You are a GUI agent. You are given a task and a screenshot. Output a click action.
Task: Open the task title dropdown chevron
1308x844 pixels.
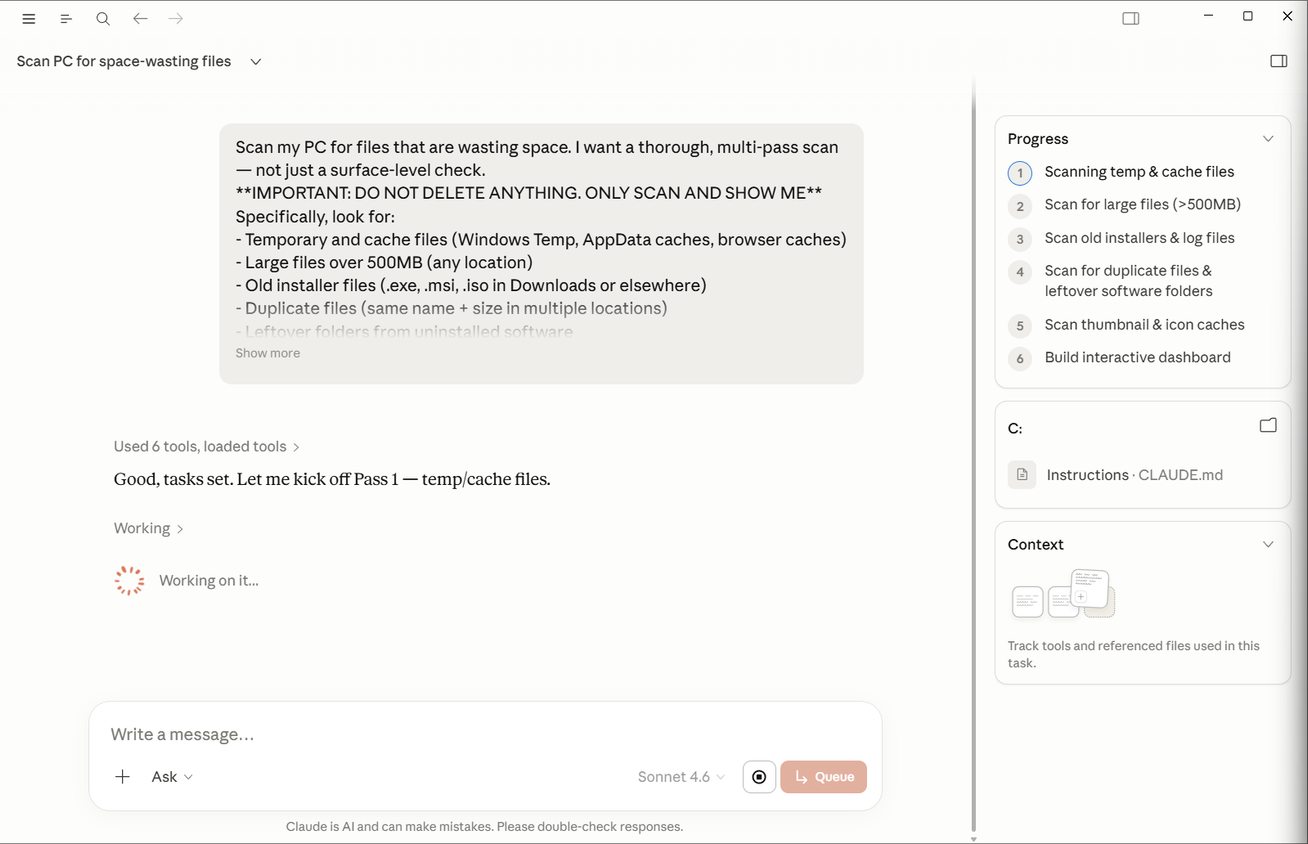coord(256,62)
